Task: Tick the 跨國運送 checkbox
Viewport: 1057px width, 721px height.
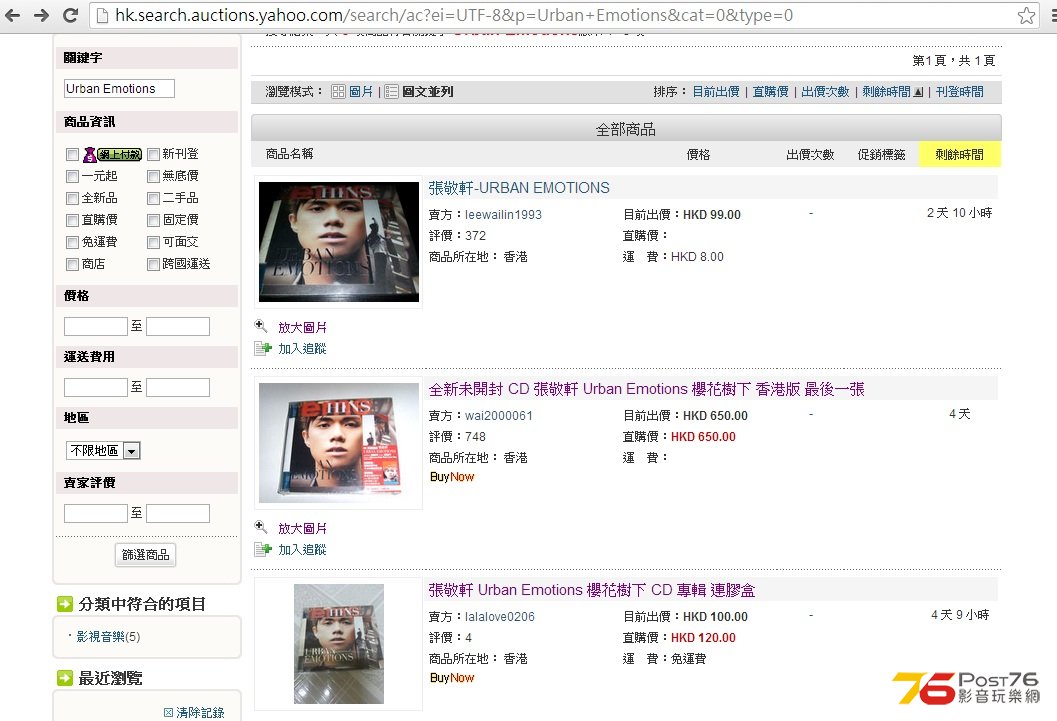Action: [x=154, y=264]
